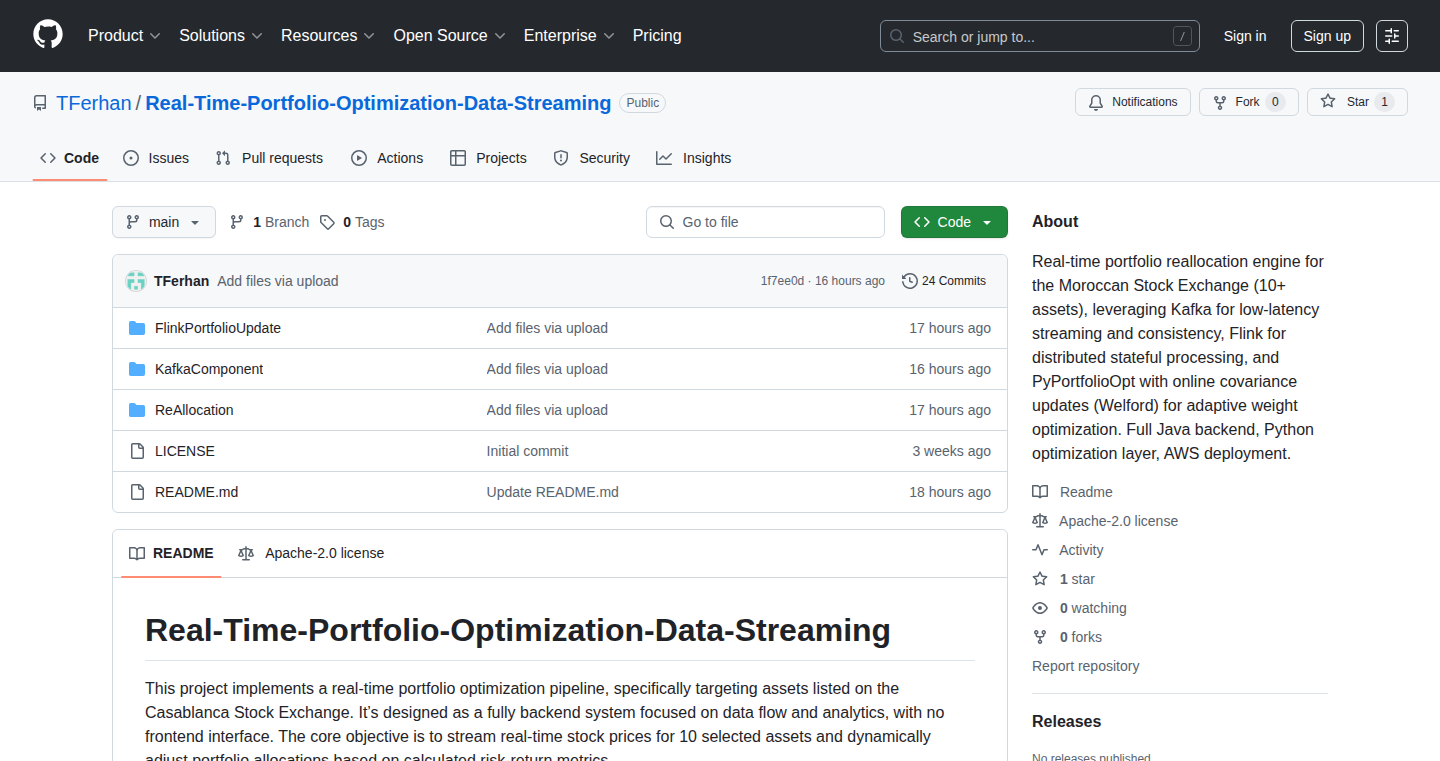The image size is (1440, 761).
Task: Click the Search or jump to field
Action: pos(1040,36)
